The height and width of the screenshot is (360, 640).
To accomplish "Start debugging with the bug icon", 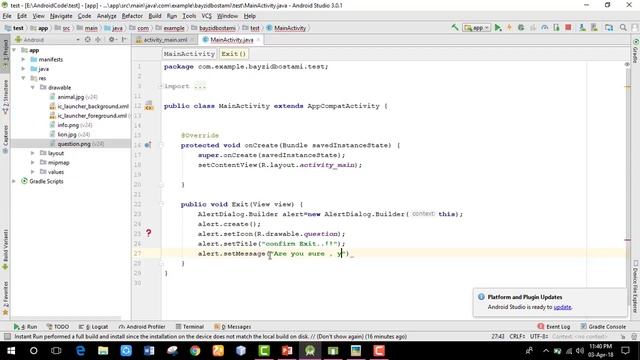I will pyautogui.click(x=521, y=28).
